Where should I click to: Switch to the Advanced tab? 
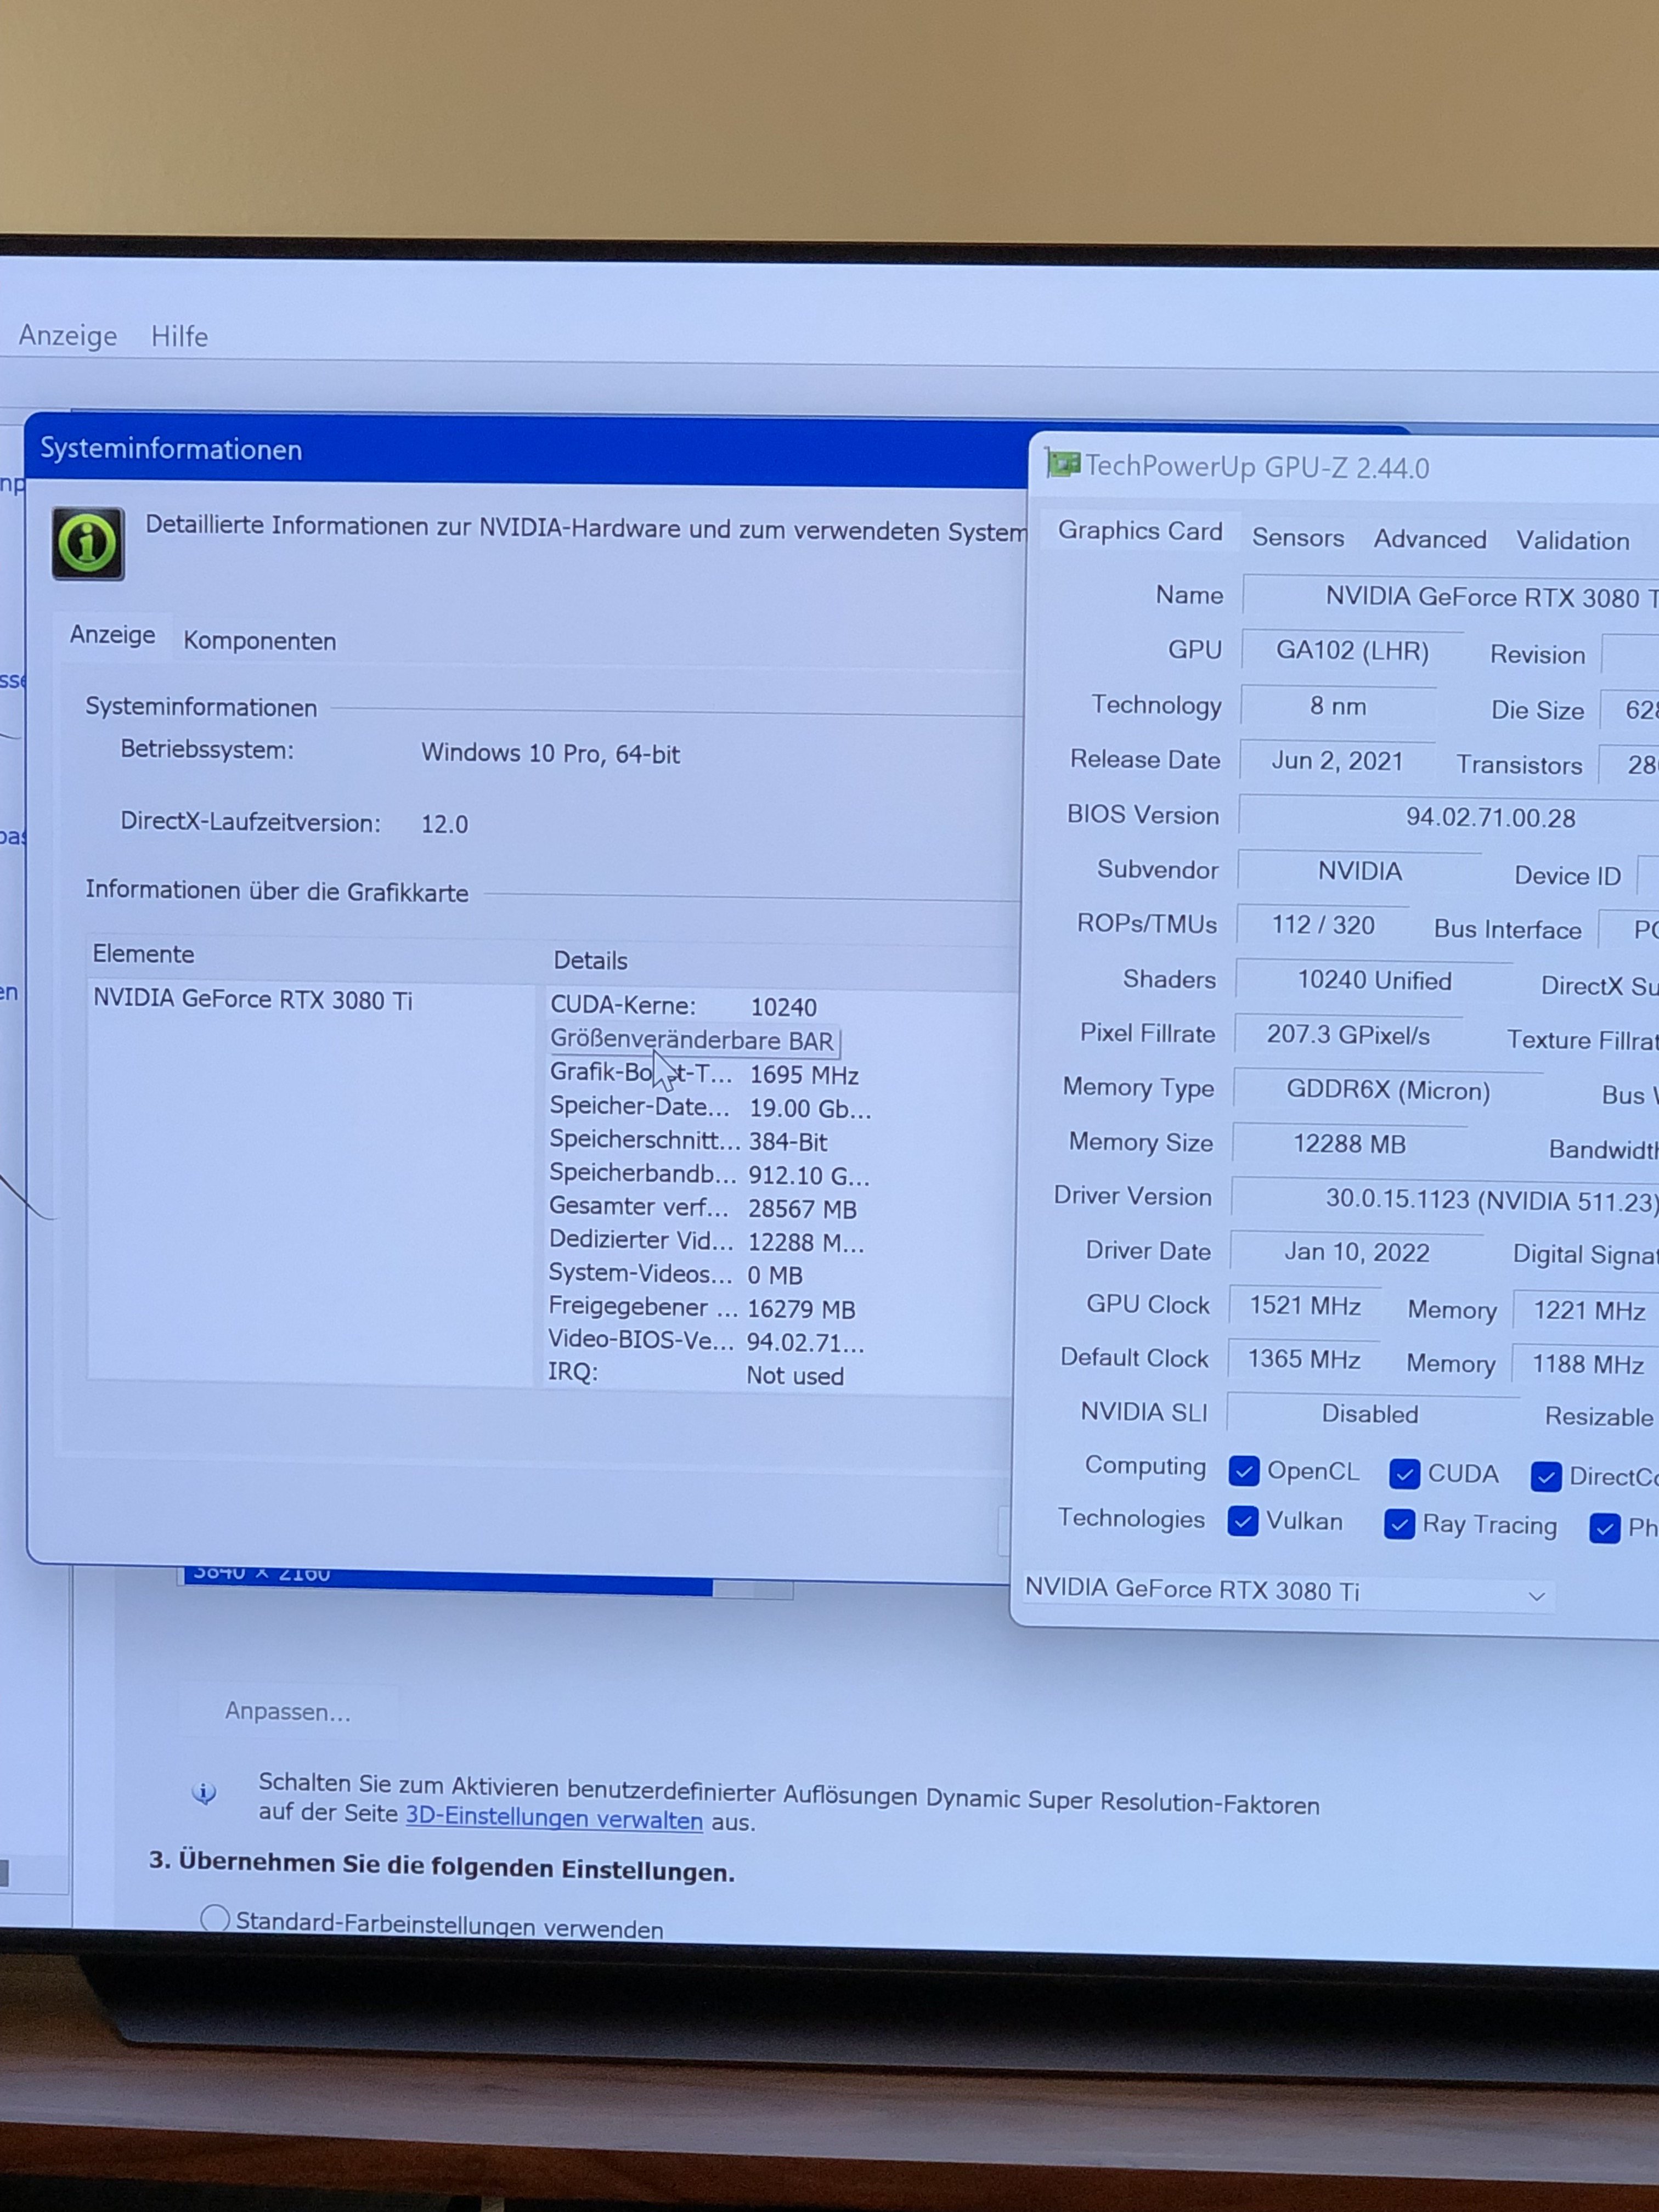click(1429, 540)
